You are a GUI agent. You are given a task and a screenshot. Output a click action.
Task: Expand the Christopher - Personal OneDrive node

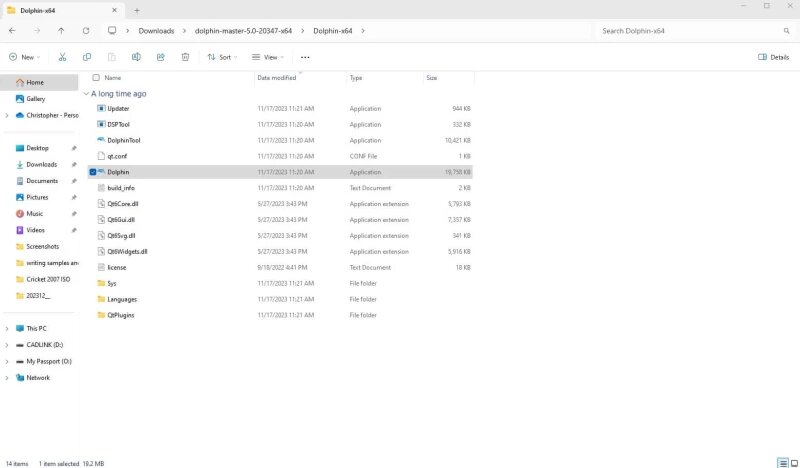click(7, 115)
